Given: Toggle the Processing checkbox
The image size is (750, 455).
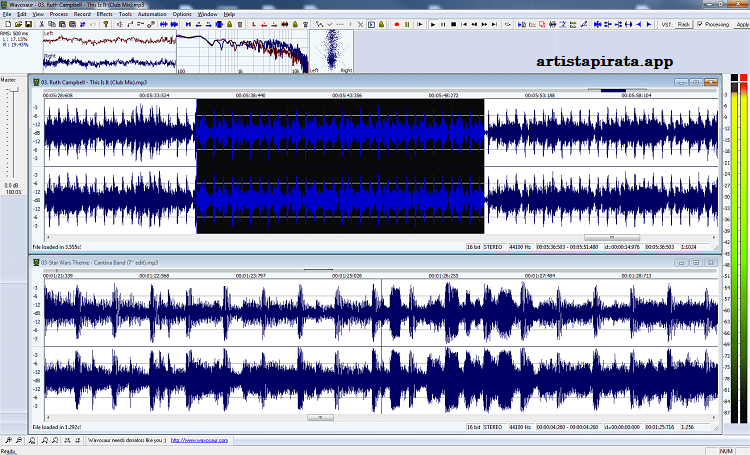Looking at the screenshot, I should [700, 24].
